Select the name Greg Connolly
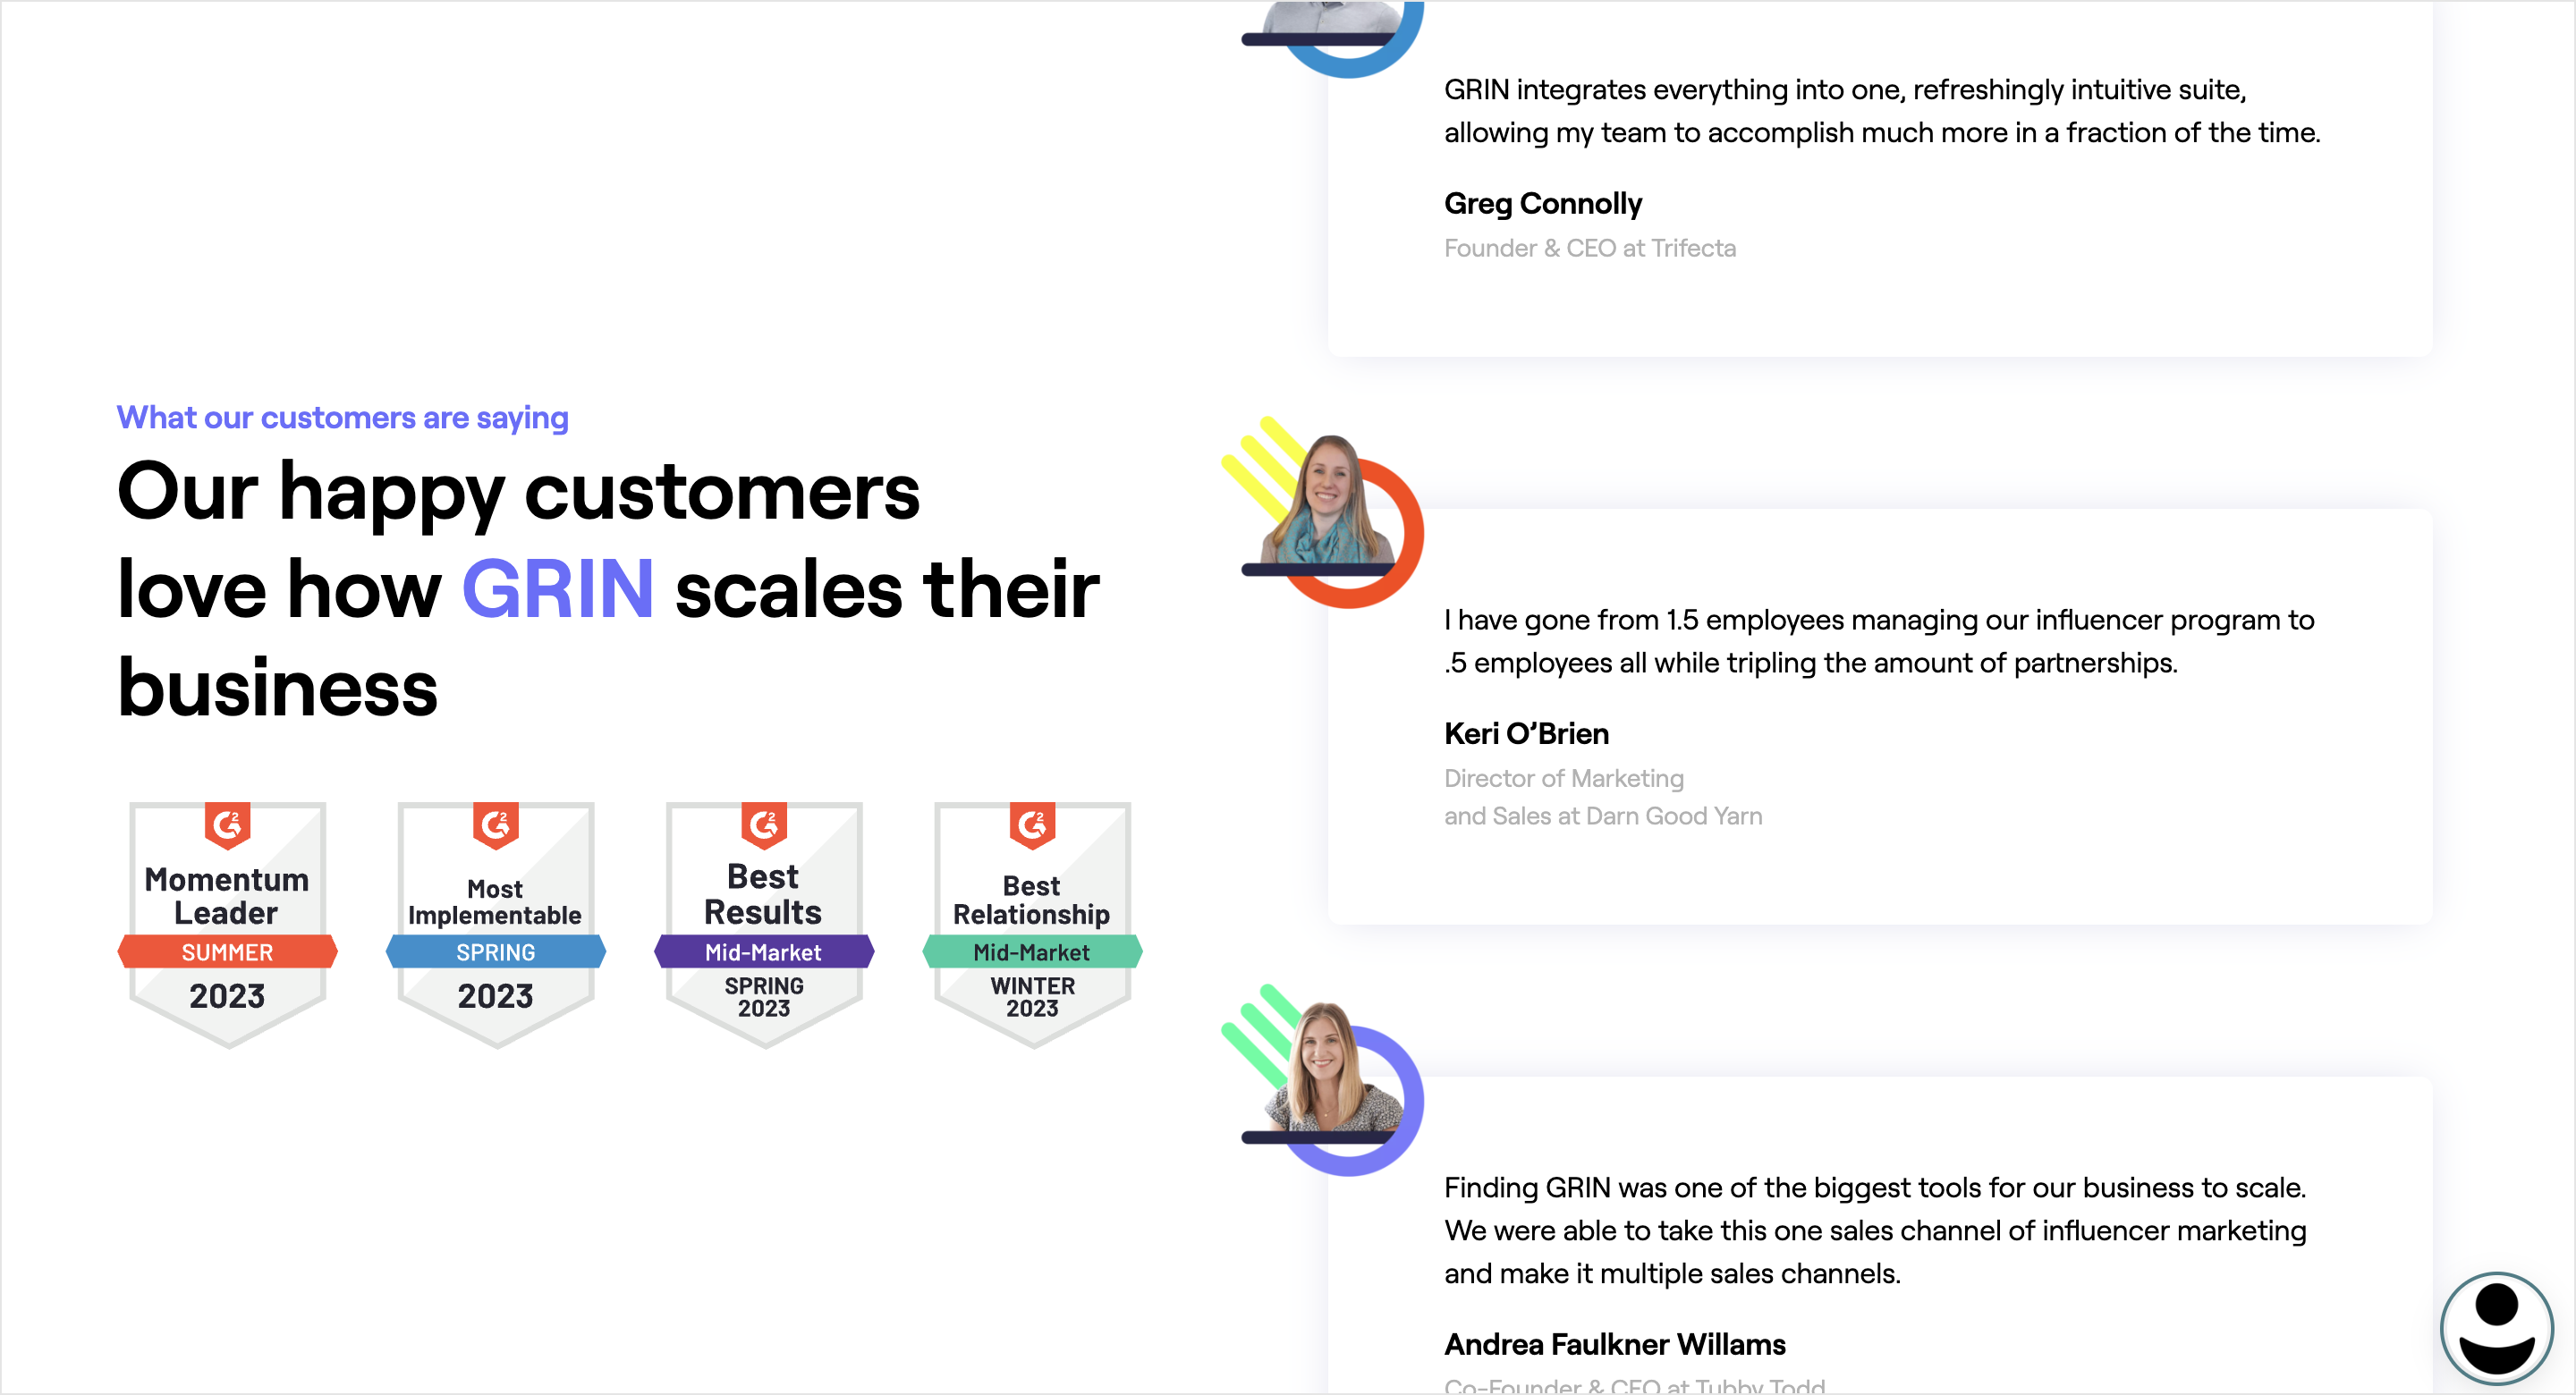Screen dimensions: 2576x1395 1543,204
